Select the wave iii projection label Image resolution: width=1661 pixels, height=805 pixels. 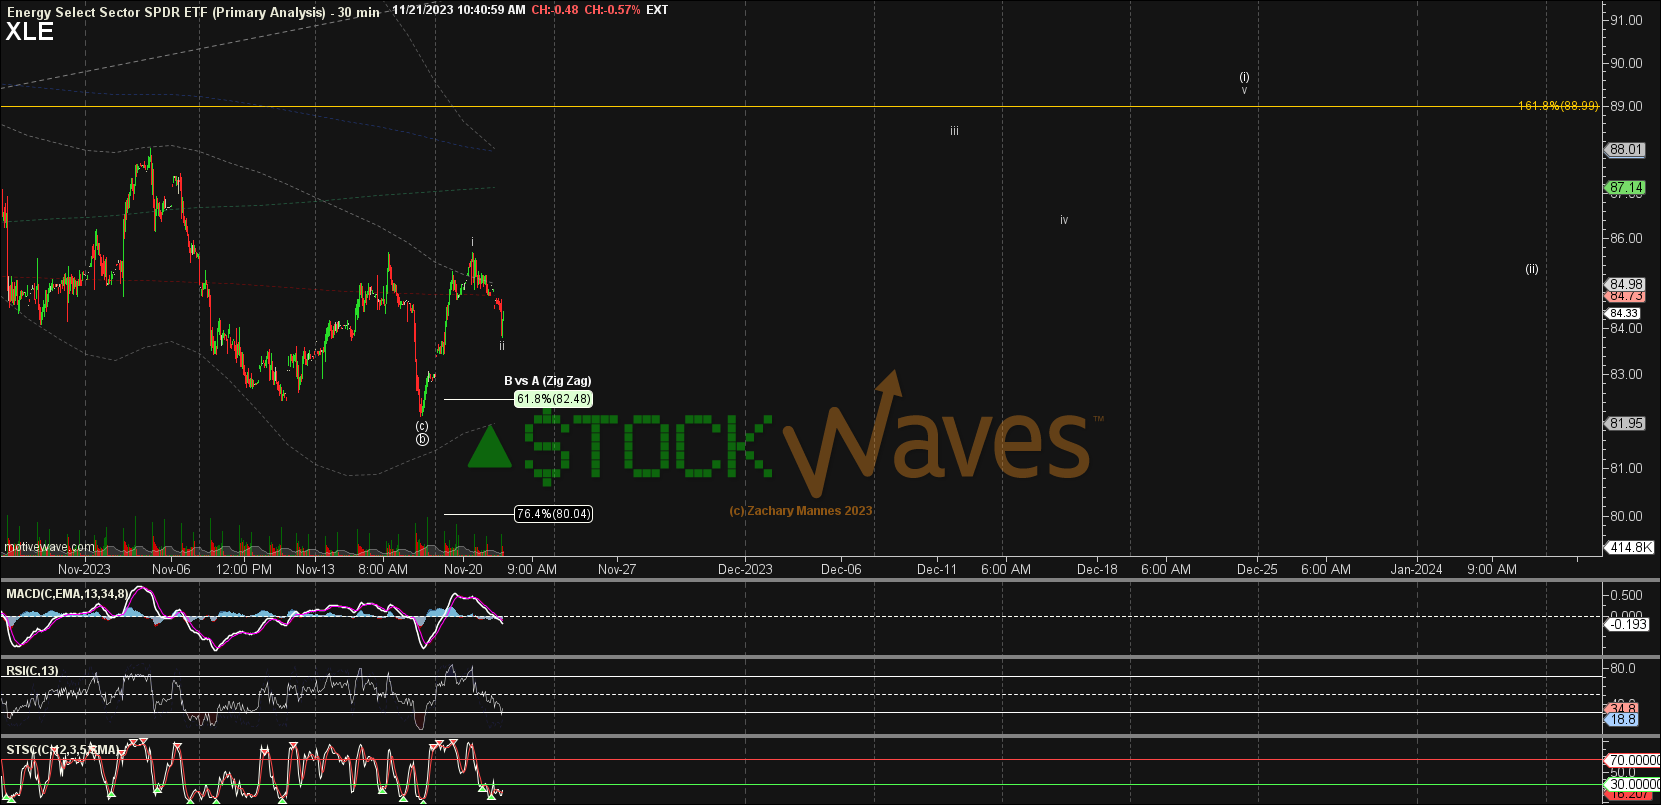point(955,131)
